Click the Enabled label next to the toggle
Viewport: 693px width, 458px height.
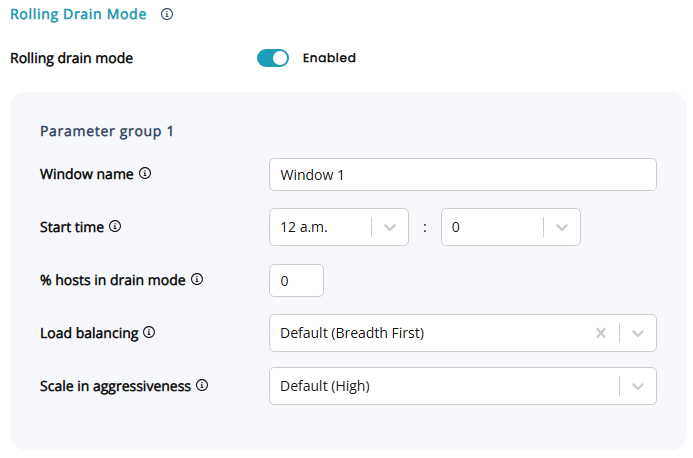click(329, 58)
